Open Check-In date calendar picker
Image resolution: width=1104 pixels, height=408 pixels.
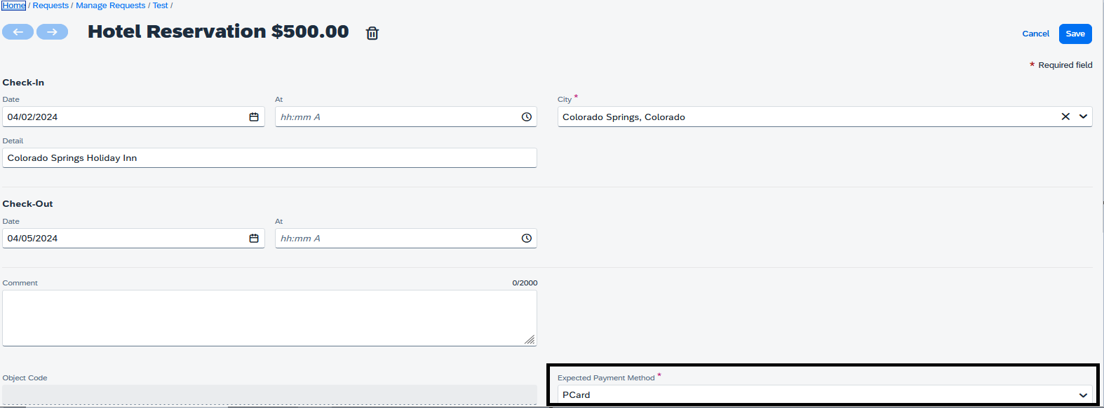[254, 117]
